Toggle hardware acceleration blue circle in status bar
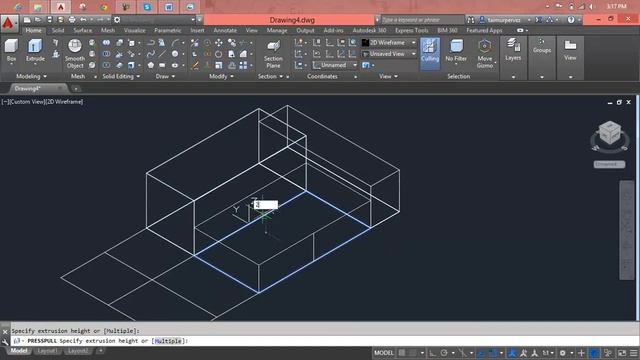This screenshot has height=360, width=640. point(595,353)
